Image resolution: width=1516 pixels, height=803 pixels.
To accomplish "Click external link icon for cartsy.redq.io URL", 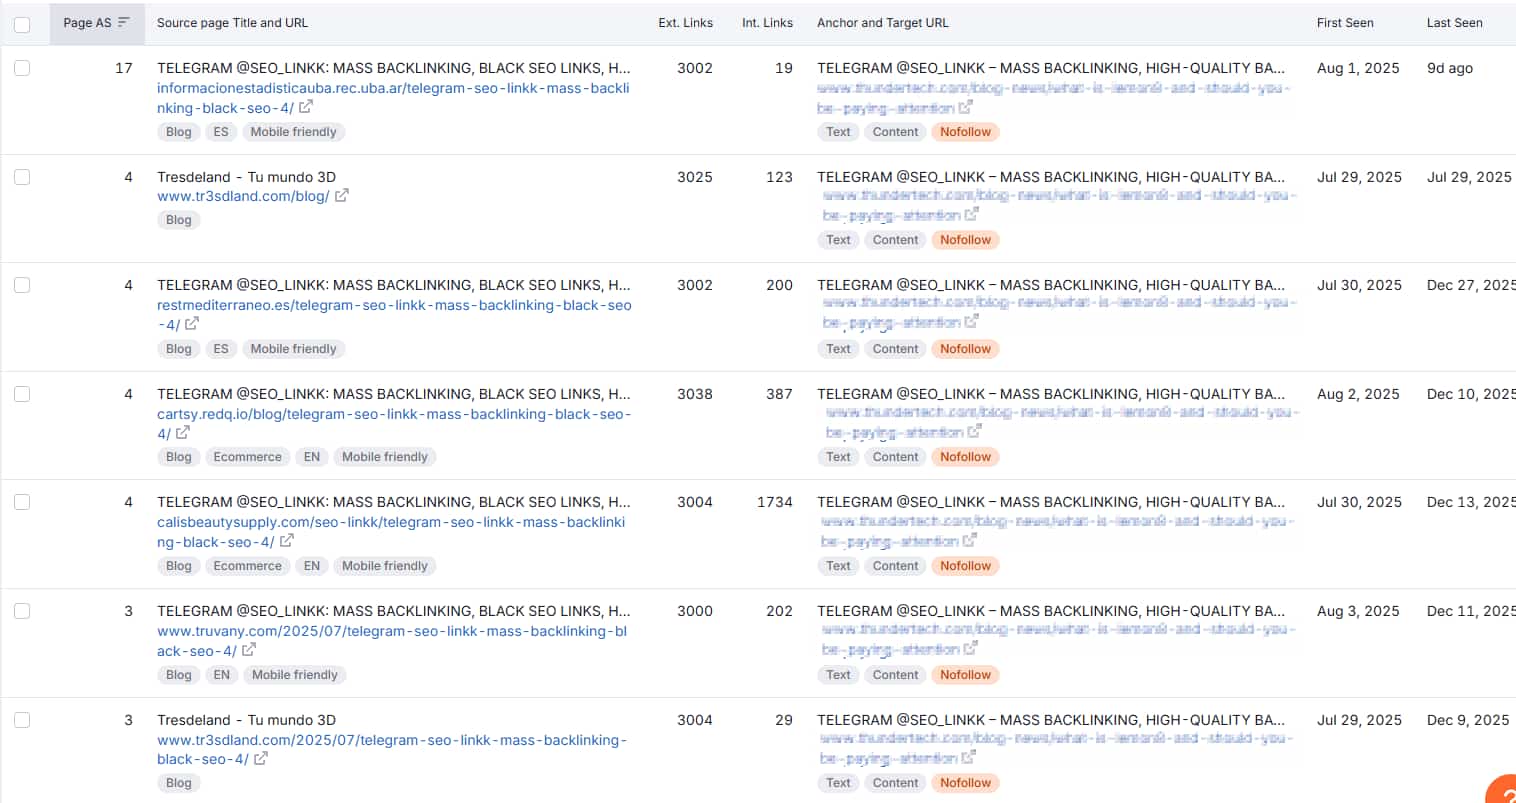I will (183, 433).
